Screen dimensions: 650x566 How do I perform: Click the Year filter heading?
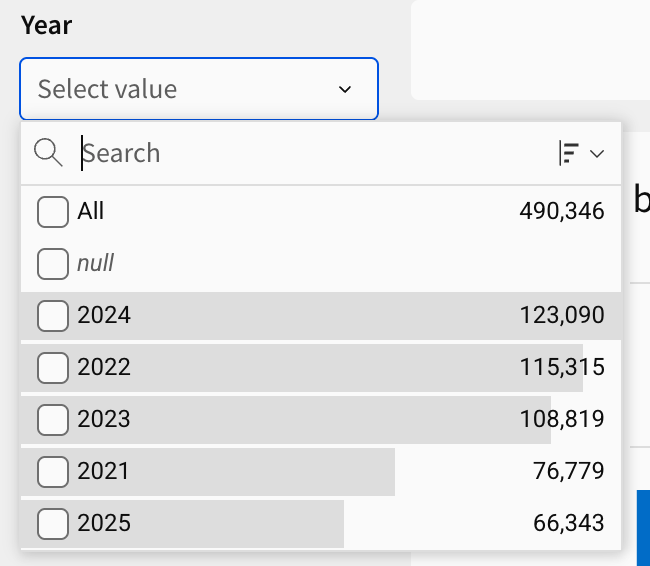click(46, 25)
